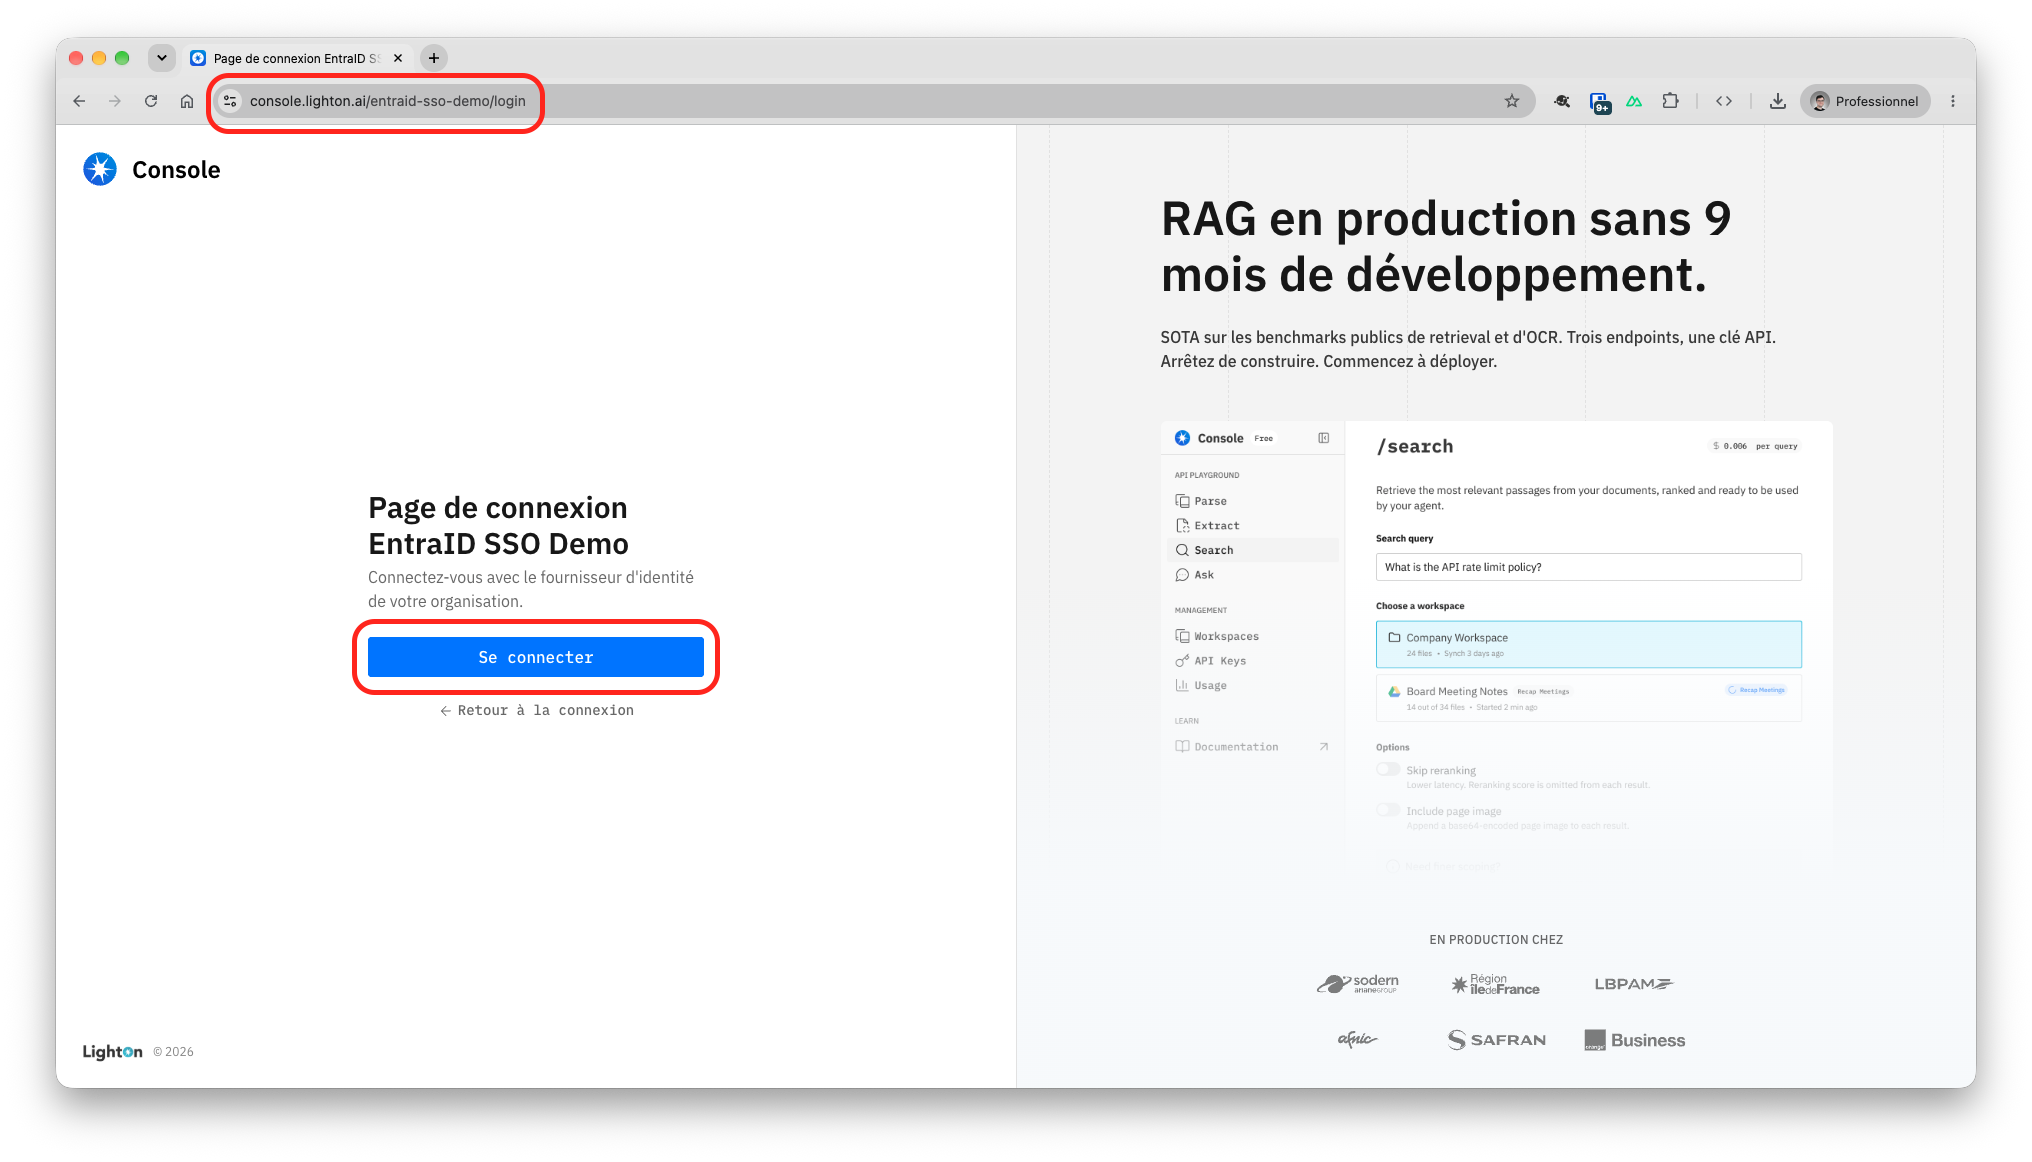Click the Company Workspace card in the preview

[1588, 644]
